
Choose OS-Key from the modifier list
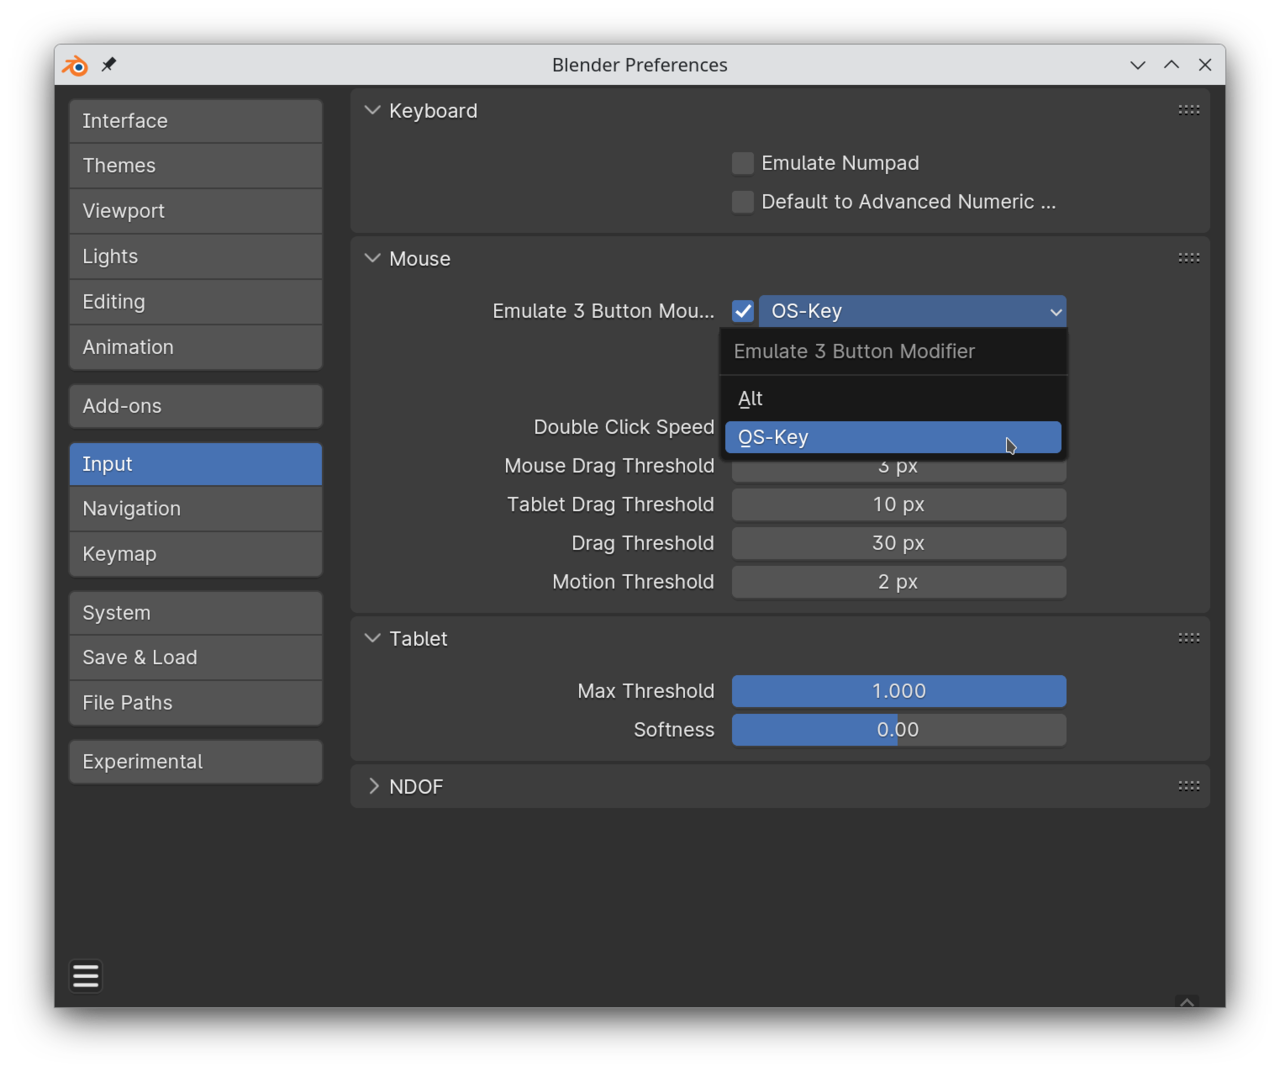coord(893,437)
